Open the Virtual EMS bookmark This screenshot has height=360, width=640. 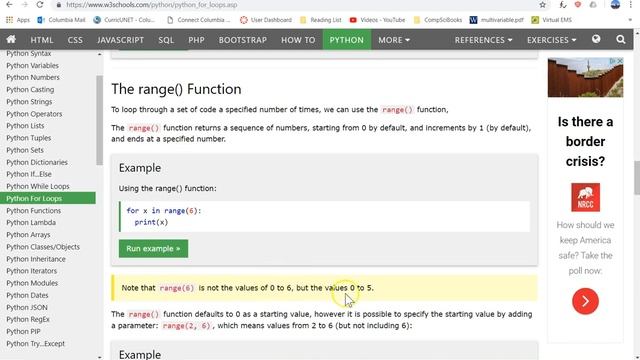pos(551,20)
